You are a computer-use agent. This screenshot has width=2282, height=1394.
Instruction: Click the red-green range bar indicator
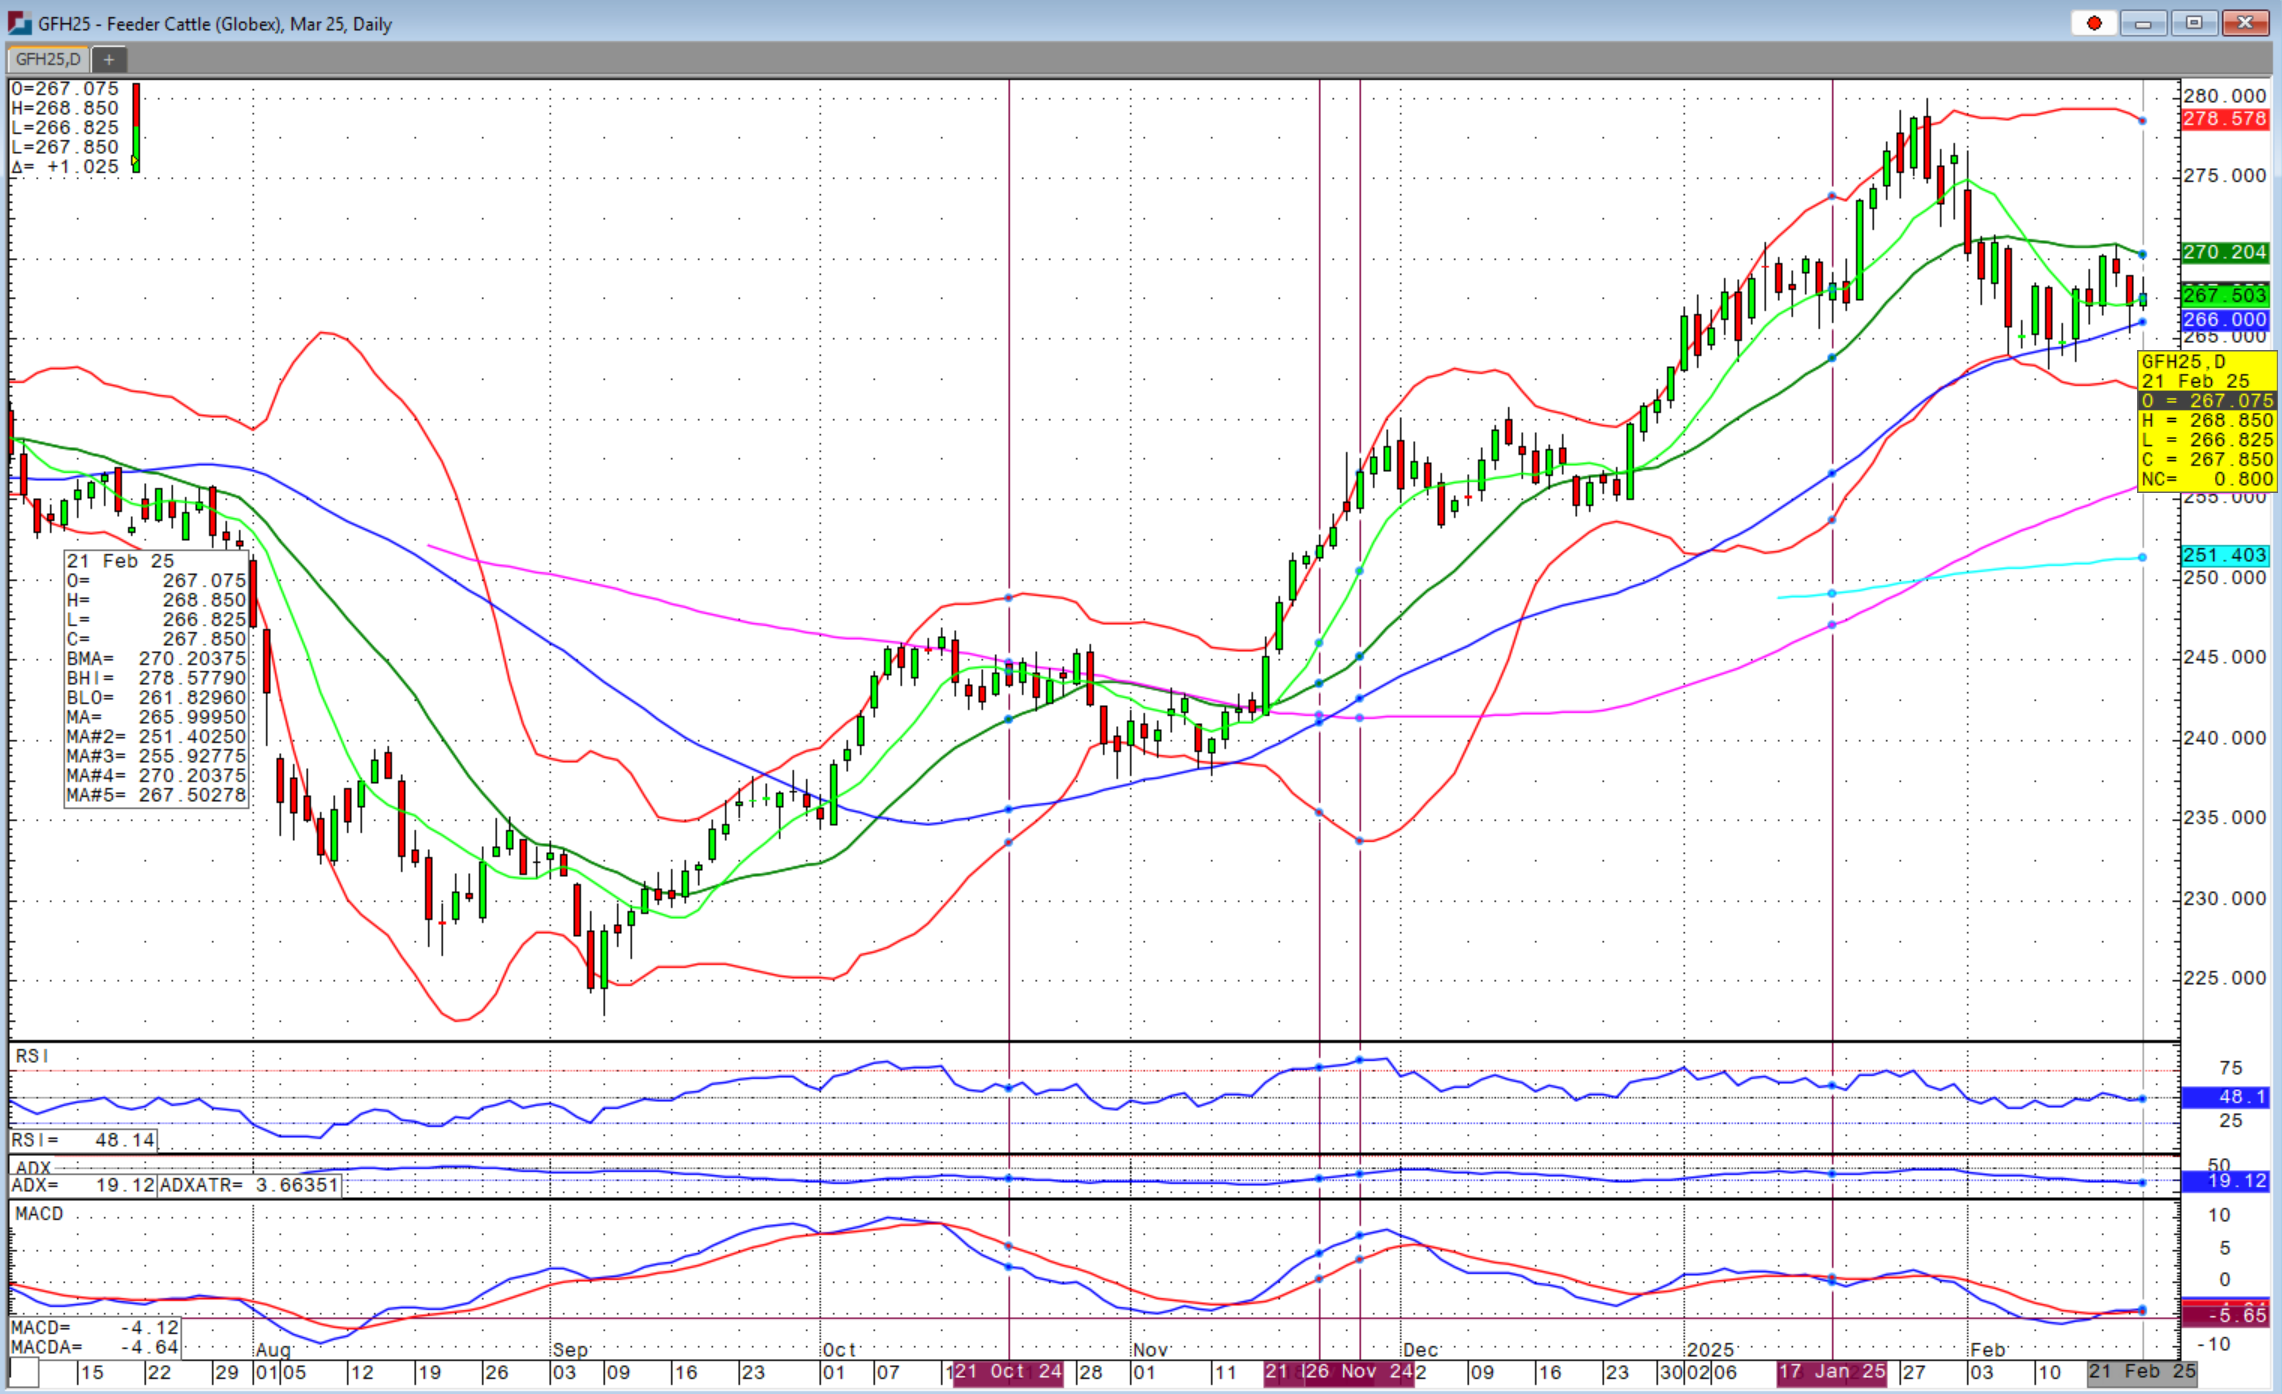[136, 128]
